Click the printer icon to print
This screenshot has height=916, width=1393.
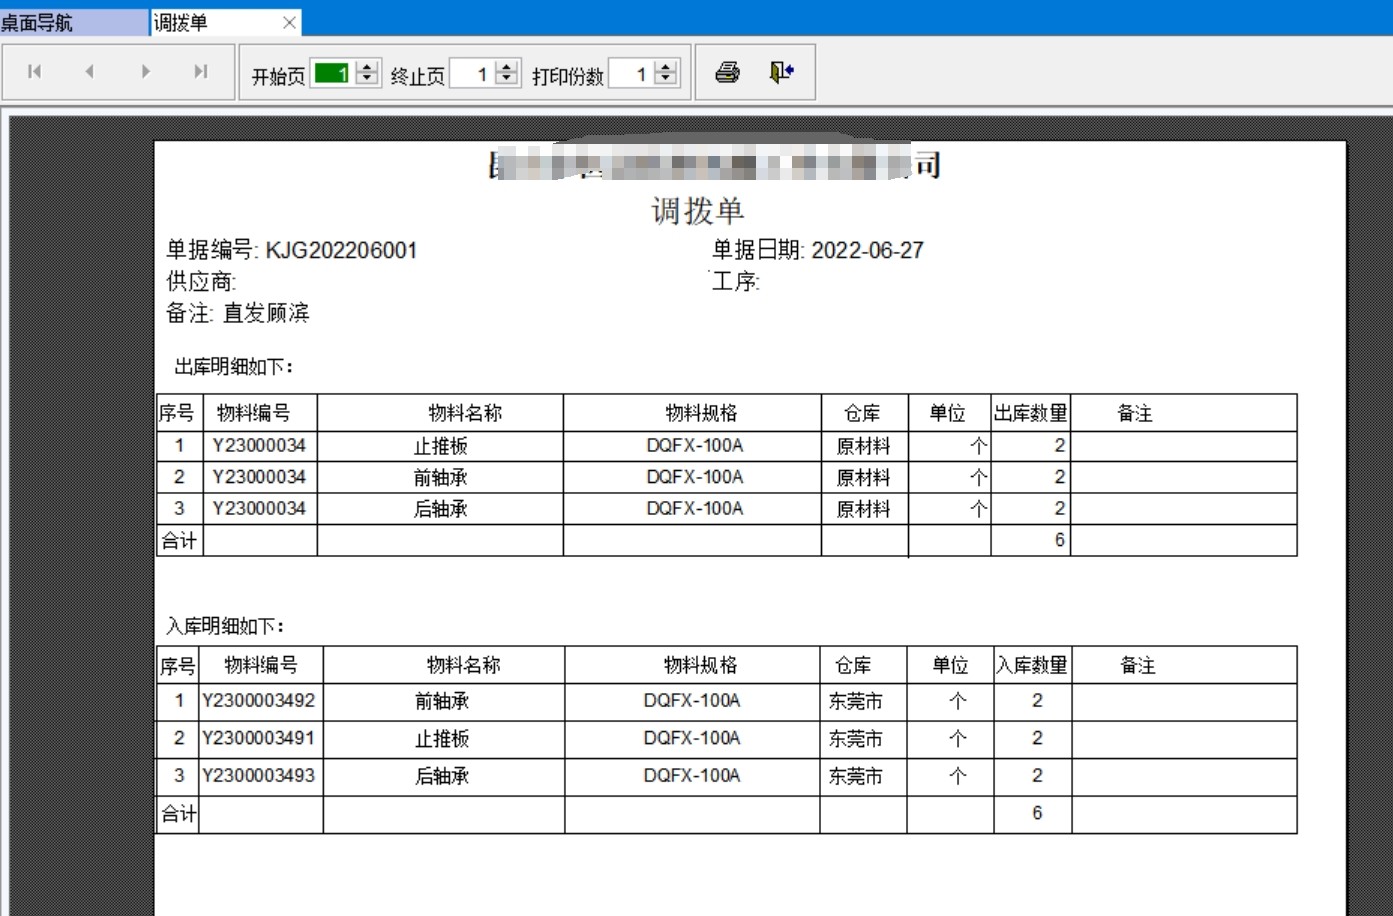(728, 72)
